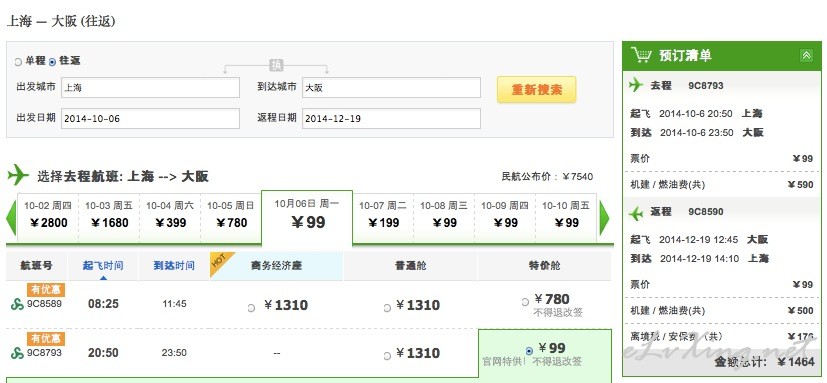Select the round-trip radio button
Screen dimensions: 827x383
pos(52,62)
